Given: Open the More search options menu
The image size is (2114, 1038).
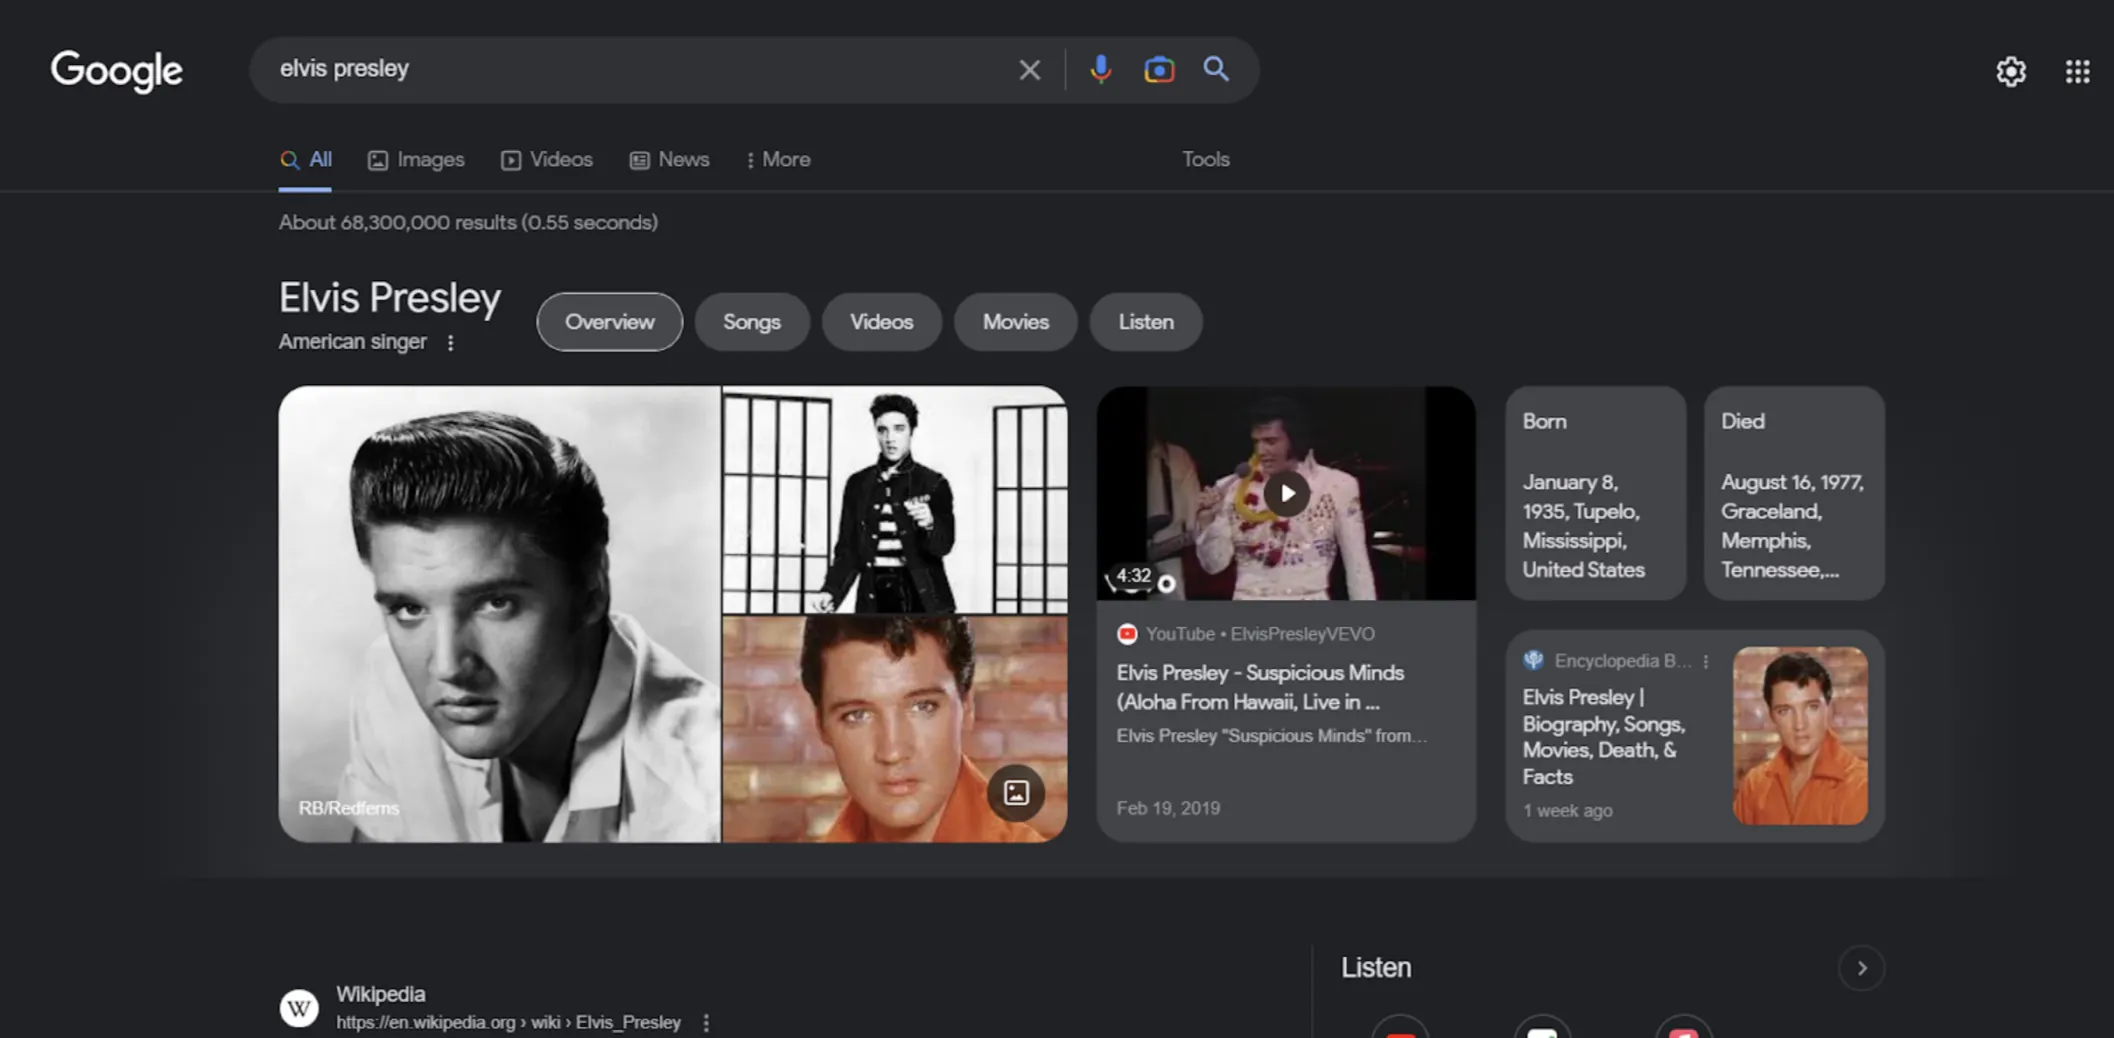Looking at the screenshot, I should 778,160.
